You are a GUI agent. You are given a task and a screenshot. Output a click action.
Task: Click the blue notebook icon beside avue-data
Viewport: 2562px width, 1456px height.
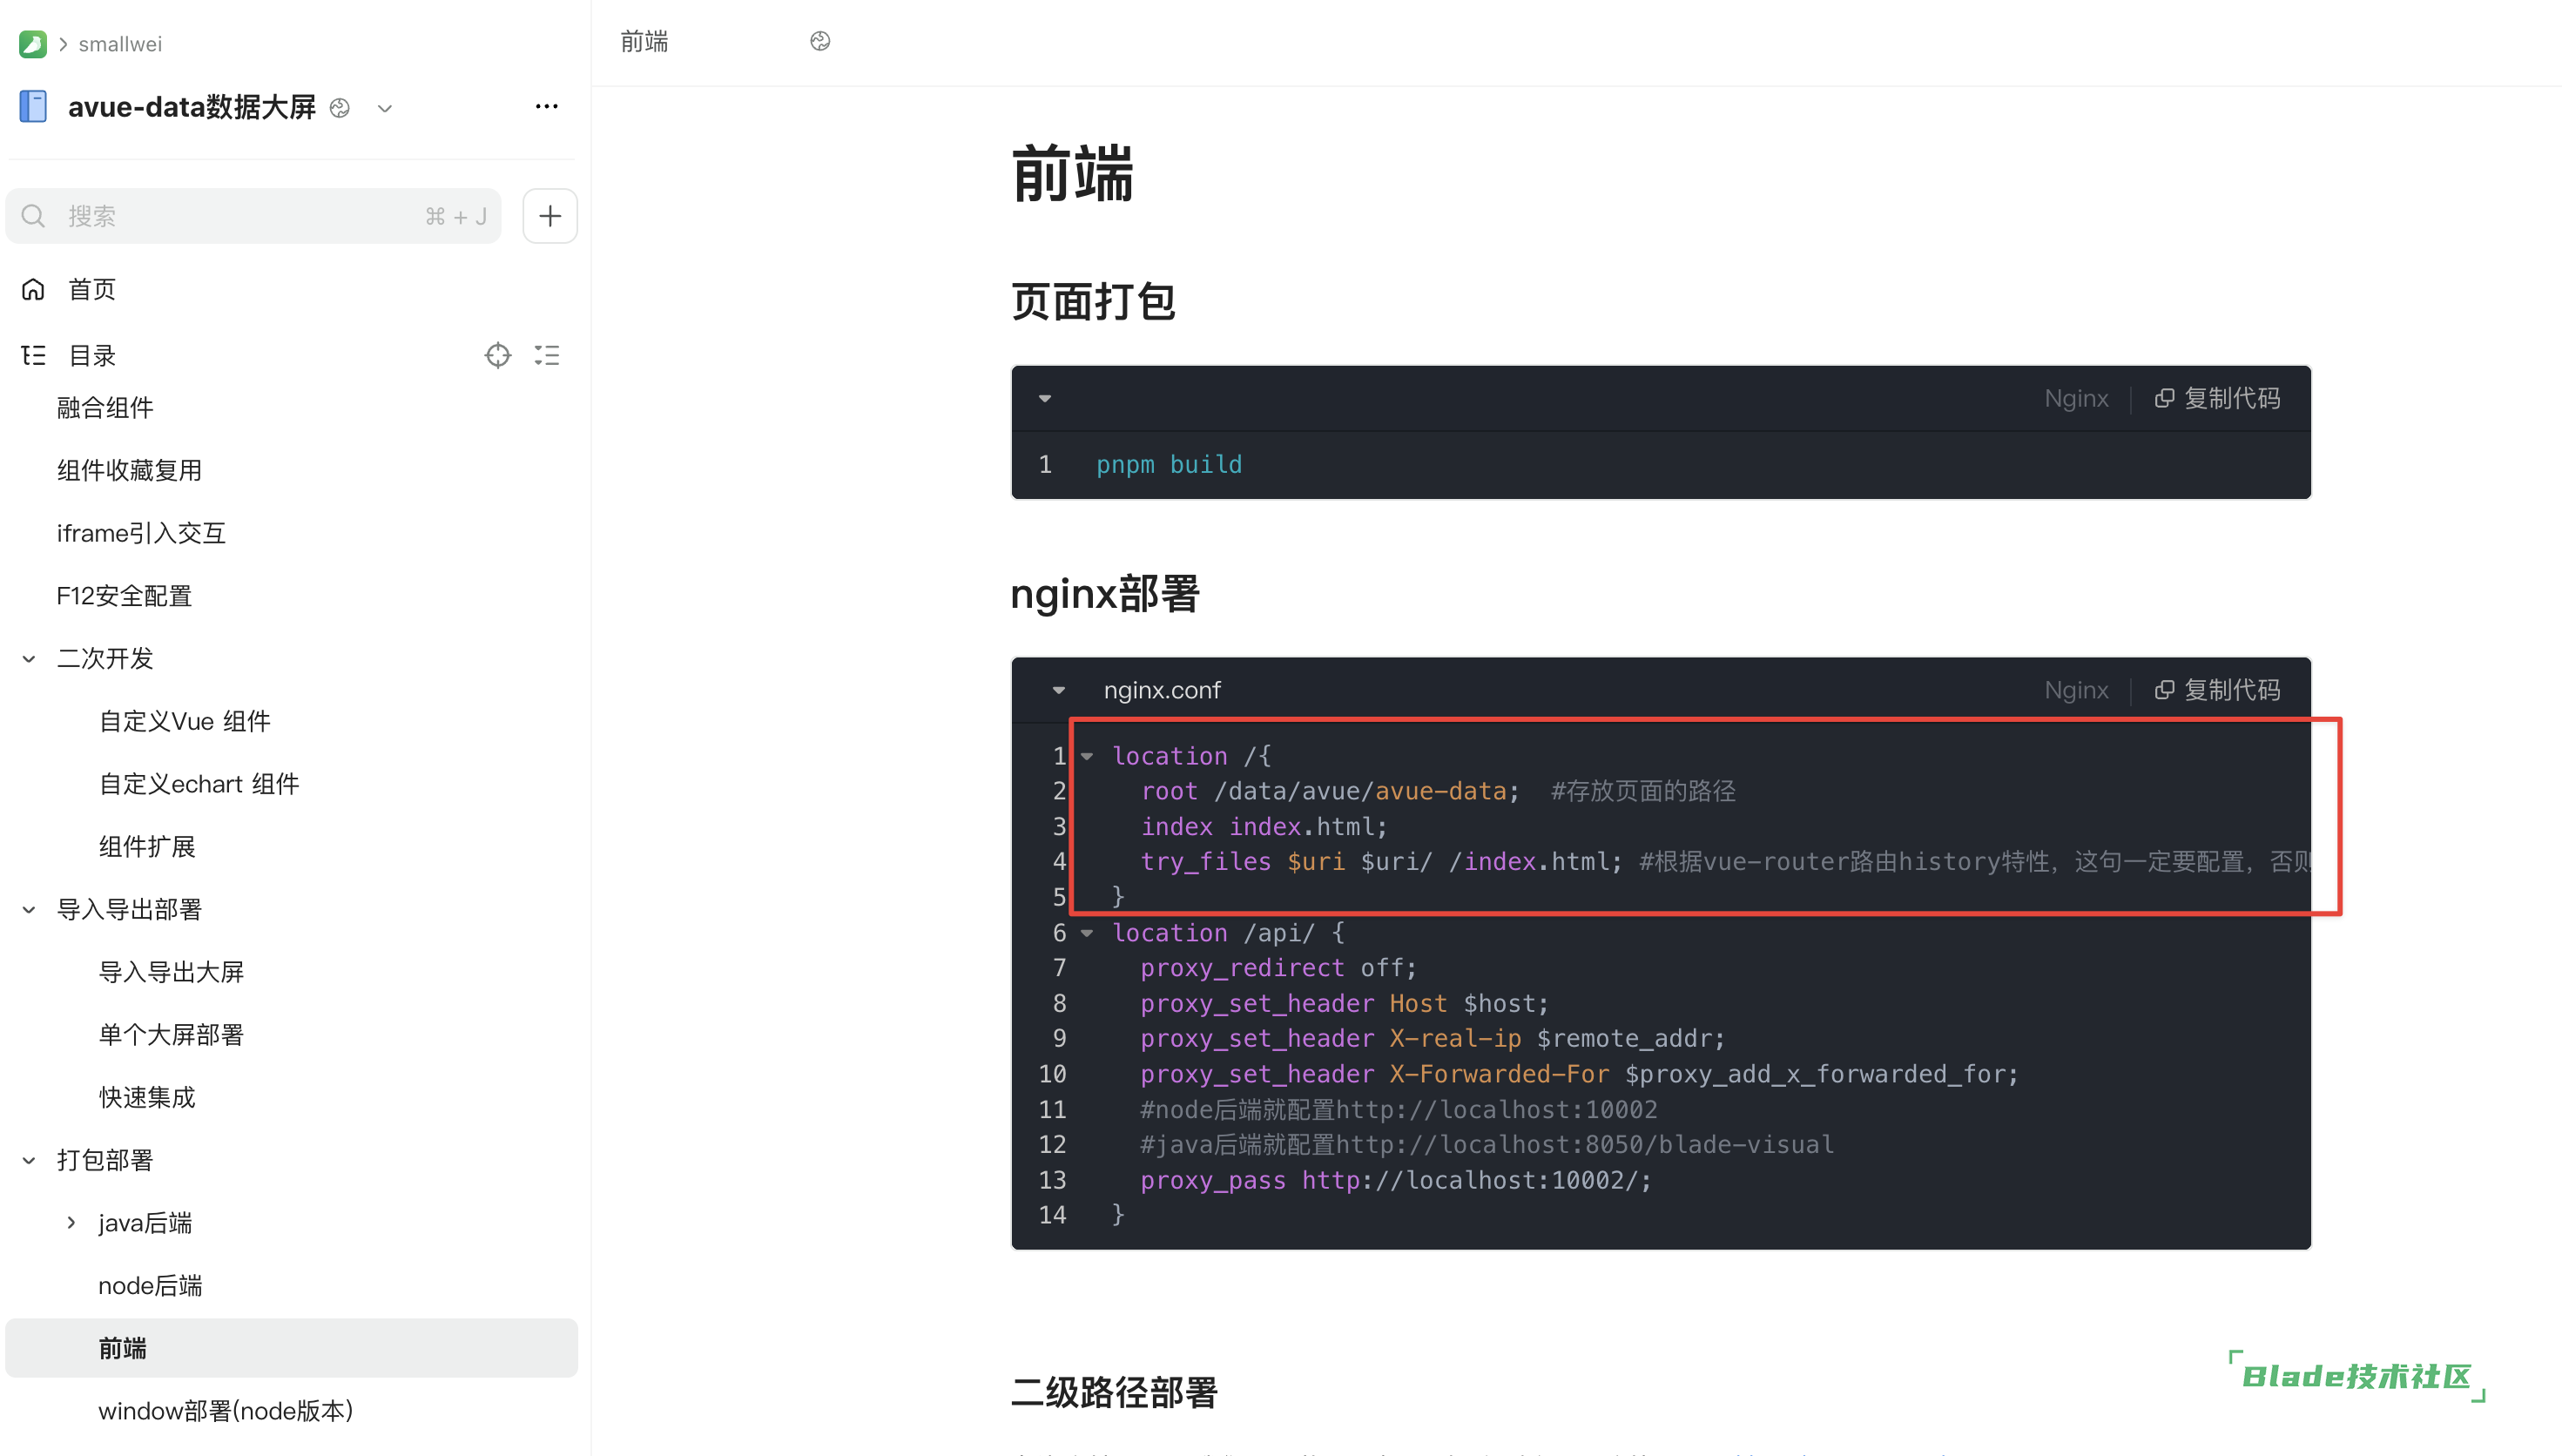[x=33, y=106]
